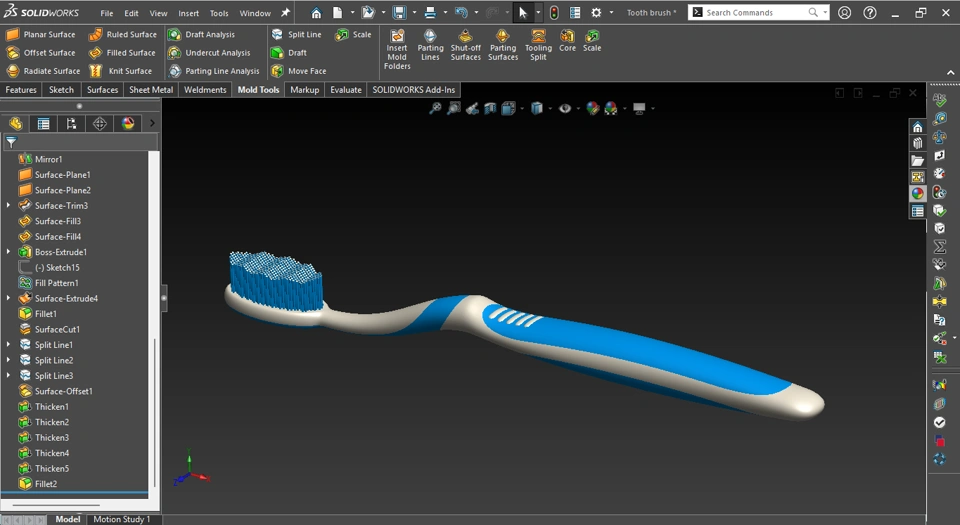This screenshot has width=960, height=525.
Task: Open the DisplayManager tab
Action: [x=127, y=124]
